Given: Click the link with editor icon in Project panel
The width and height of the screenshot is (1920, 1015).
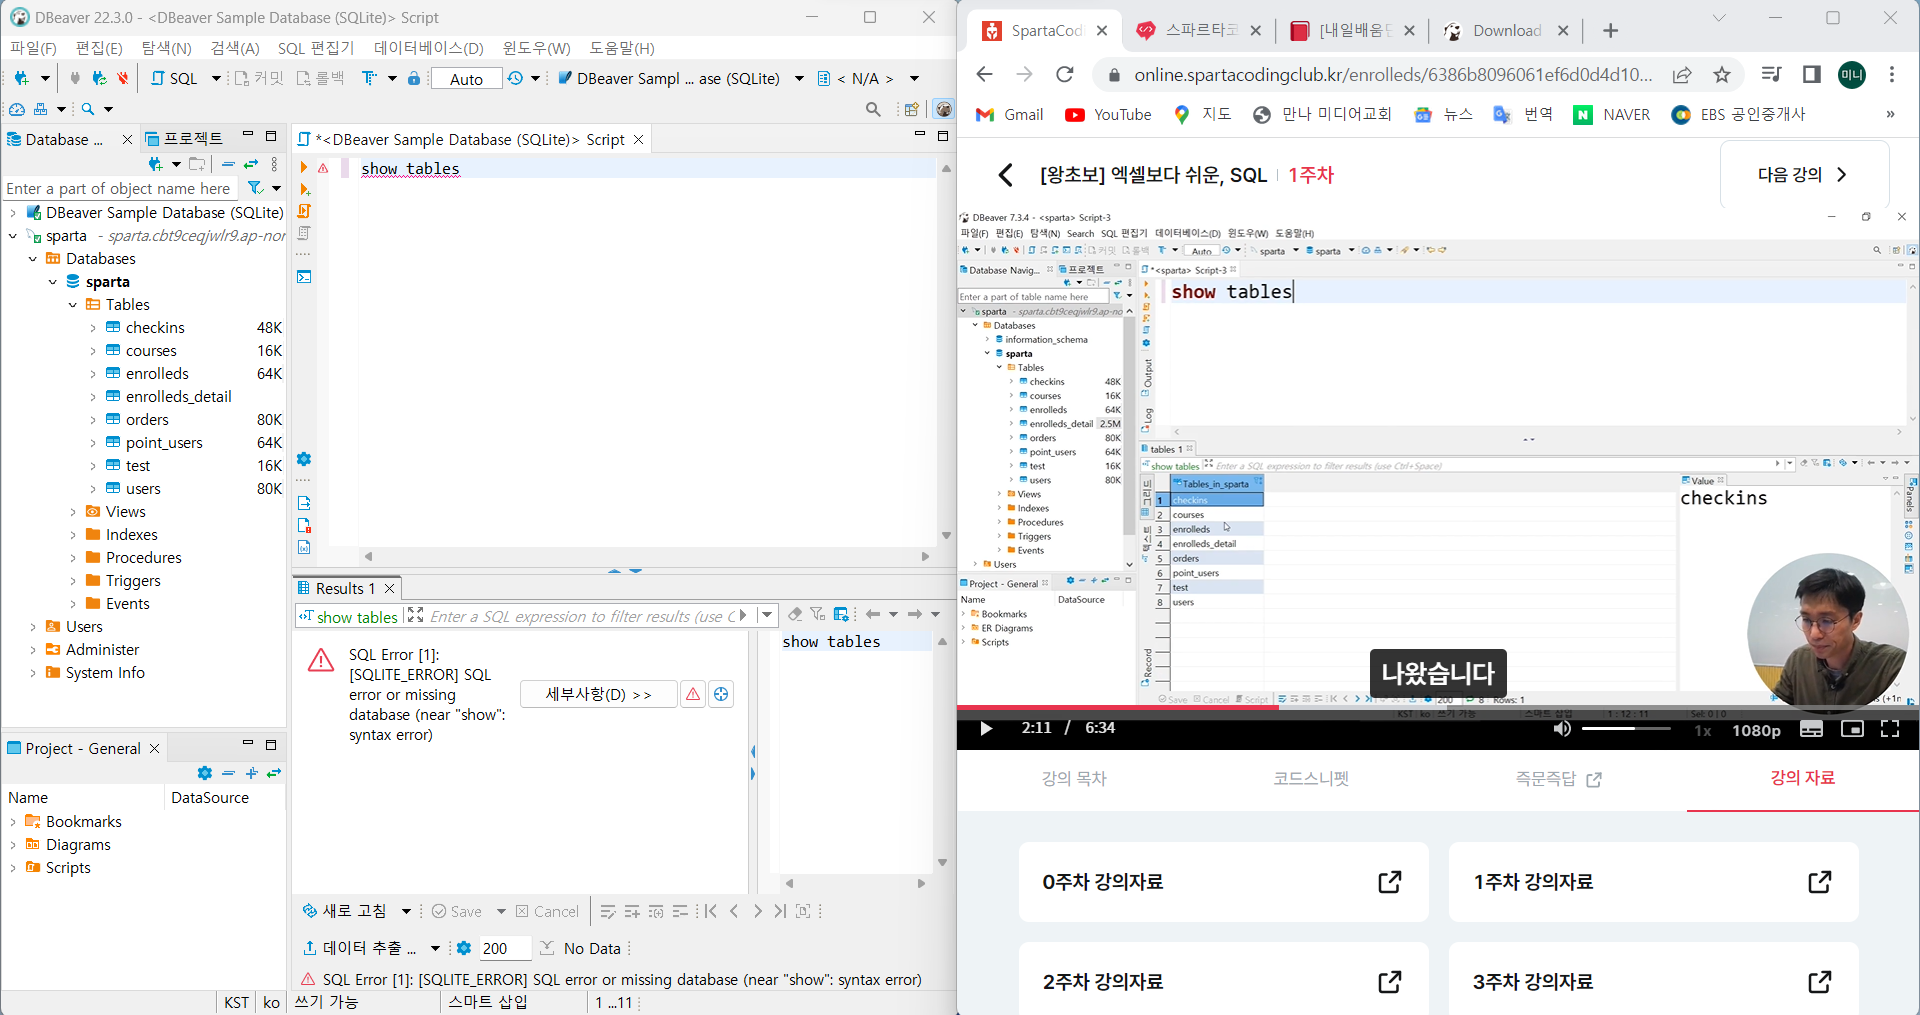Looking at the screenshot, I should (274, 773).
